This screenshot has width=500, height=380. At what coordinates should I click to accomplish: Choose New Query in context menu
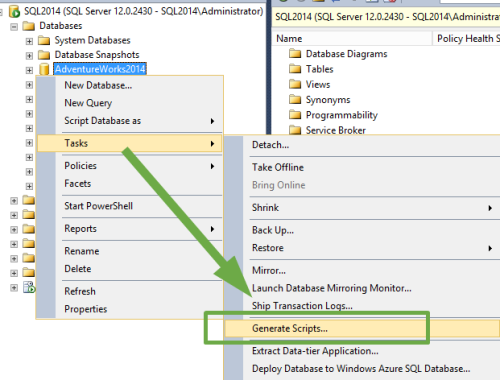tap(129, 103)
